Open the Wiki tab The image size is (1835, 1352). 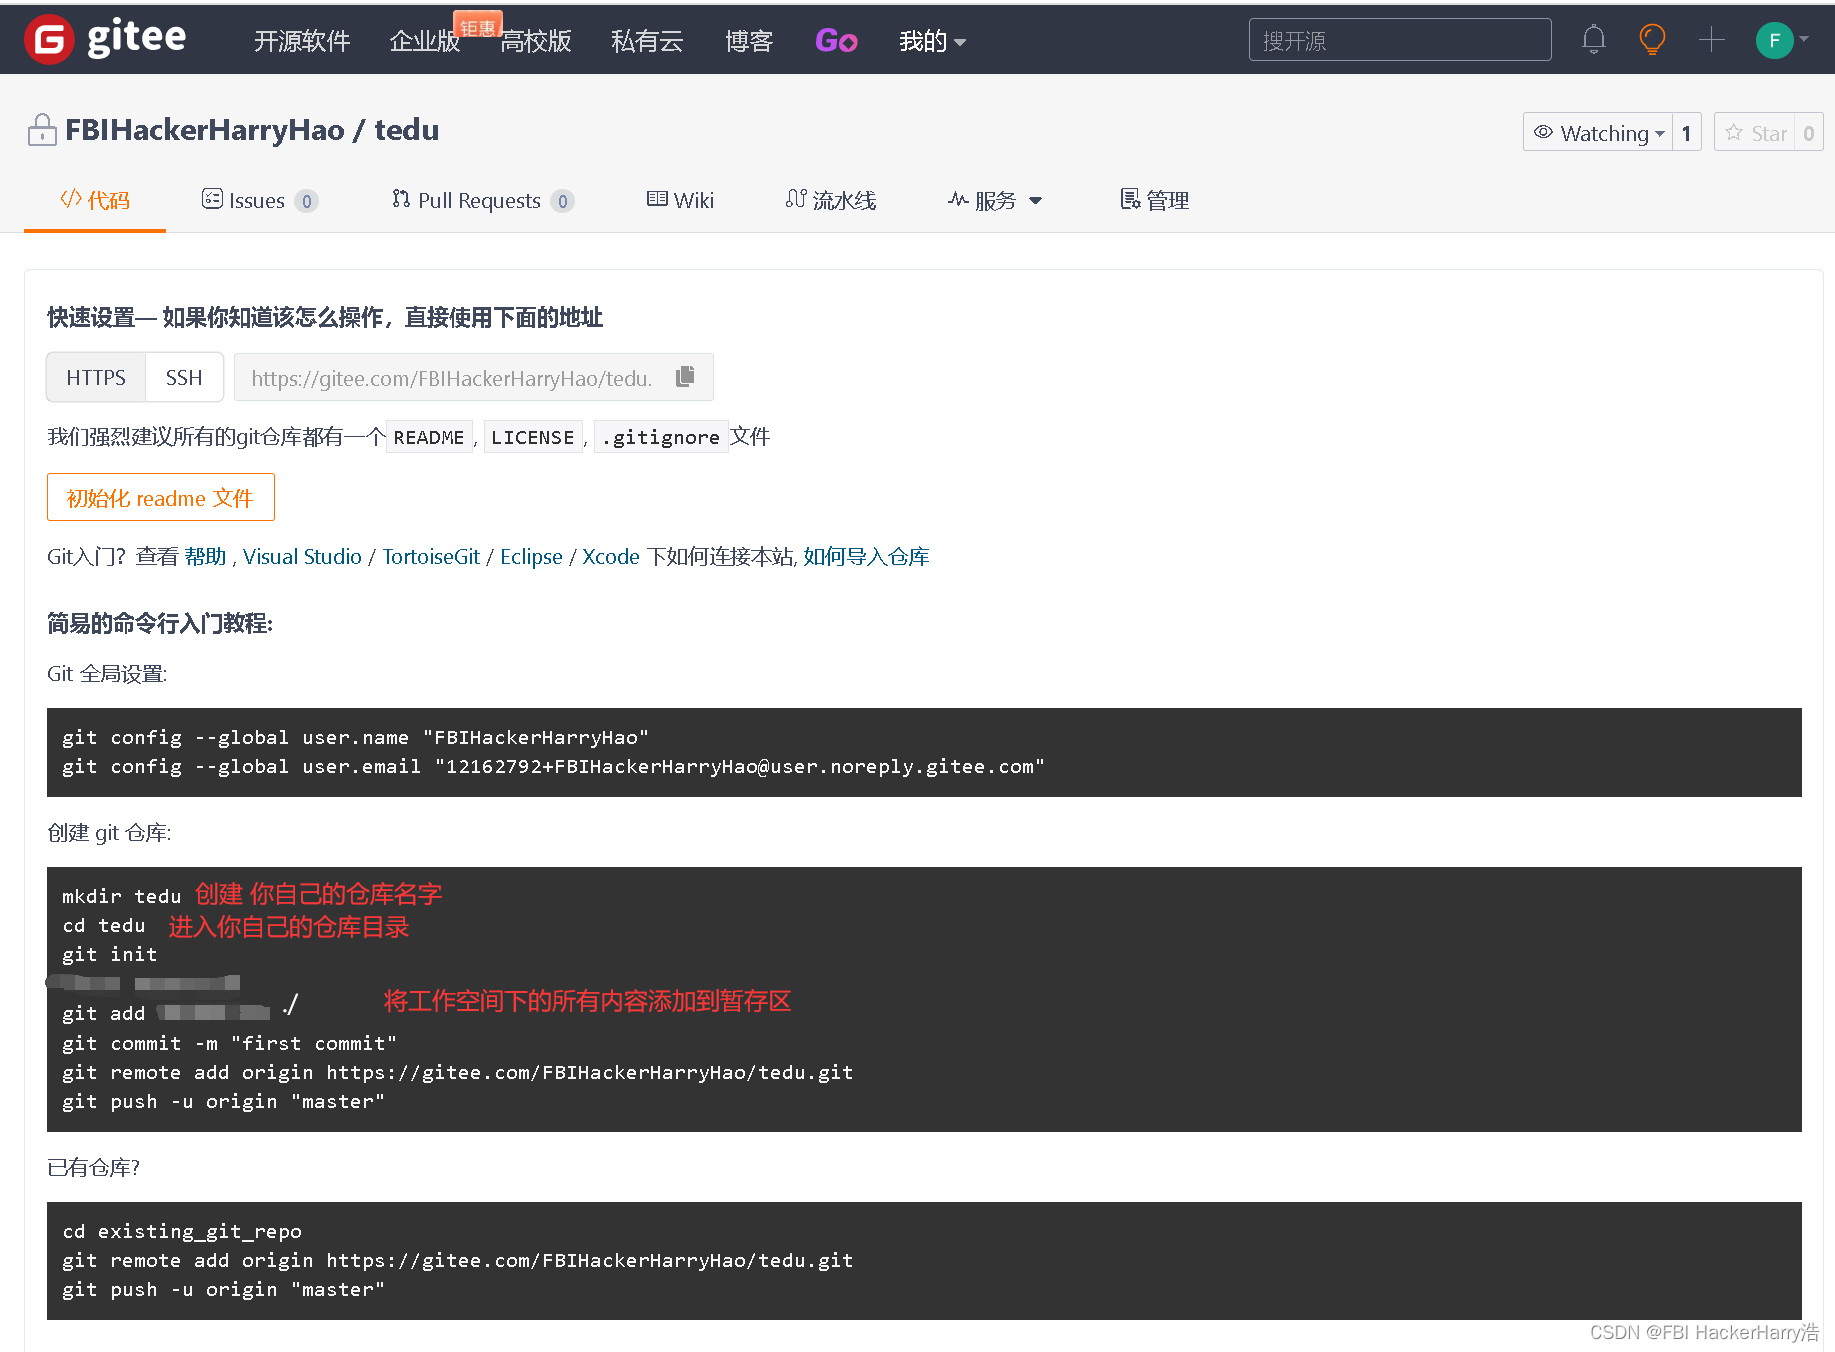click(x=680, y=200)
